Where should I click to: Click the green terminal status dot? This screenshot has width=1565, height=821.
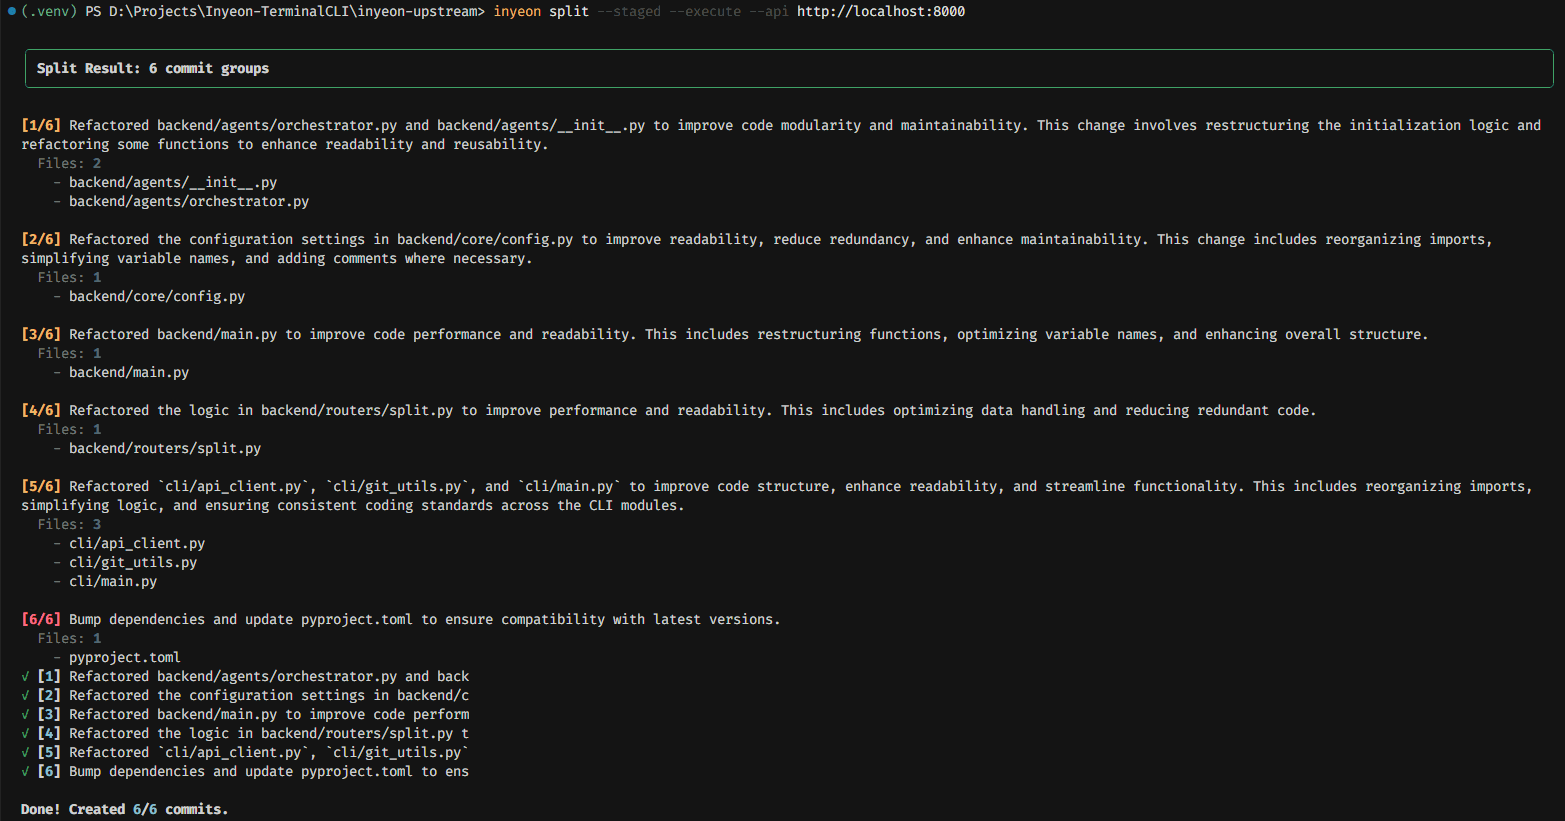pyautogui.click(x=10, y=11)
